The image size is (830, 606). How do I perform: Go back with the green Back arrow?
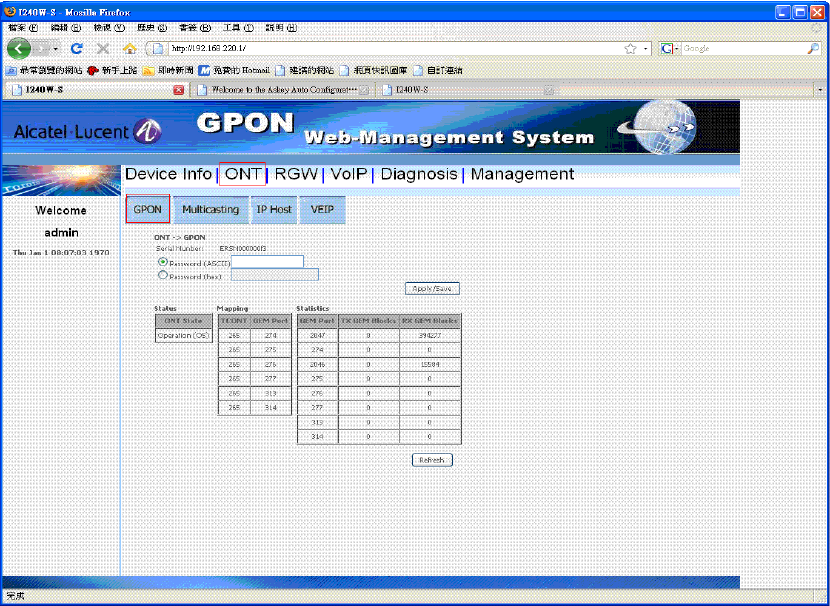19,49
